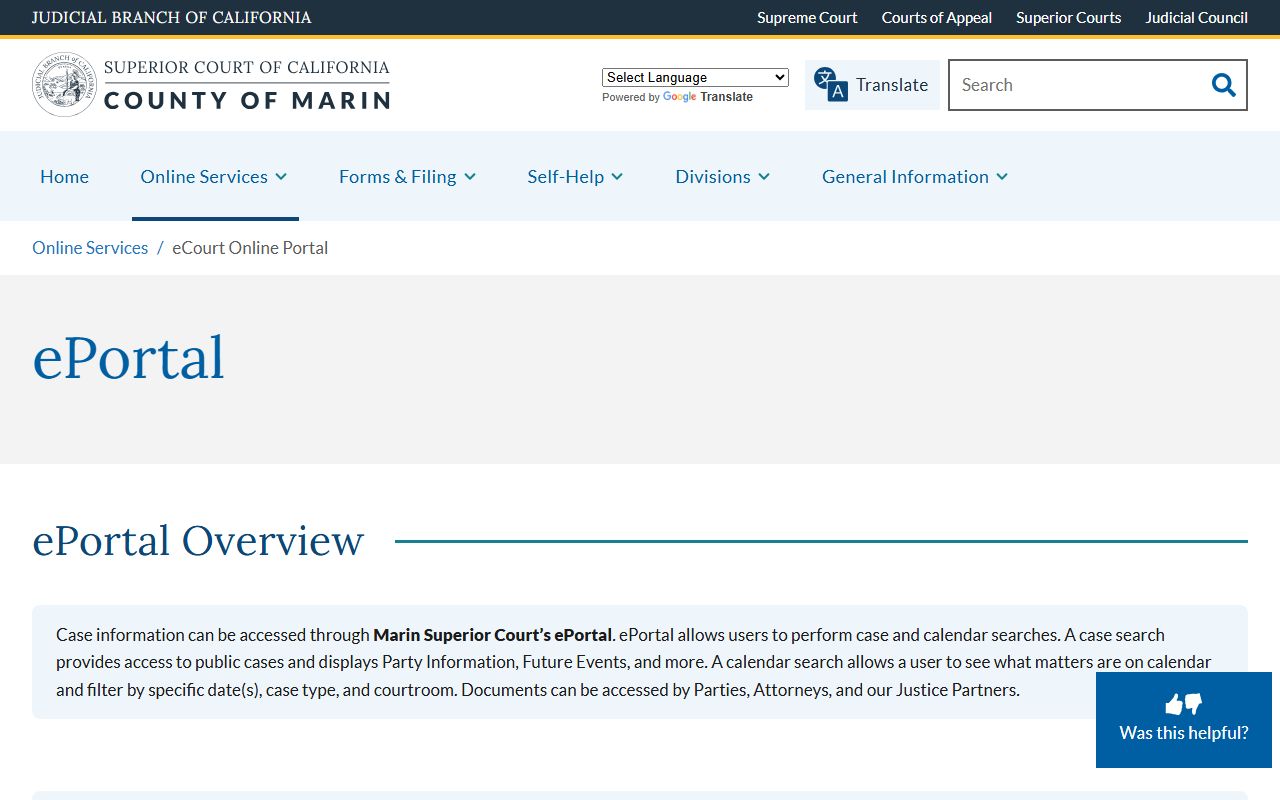Click the Powered by Google Translate label
Image resolution: width=1280 pixels, height=800 pixels.
tap(677, 97)
